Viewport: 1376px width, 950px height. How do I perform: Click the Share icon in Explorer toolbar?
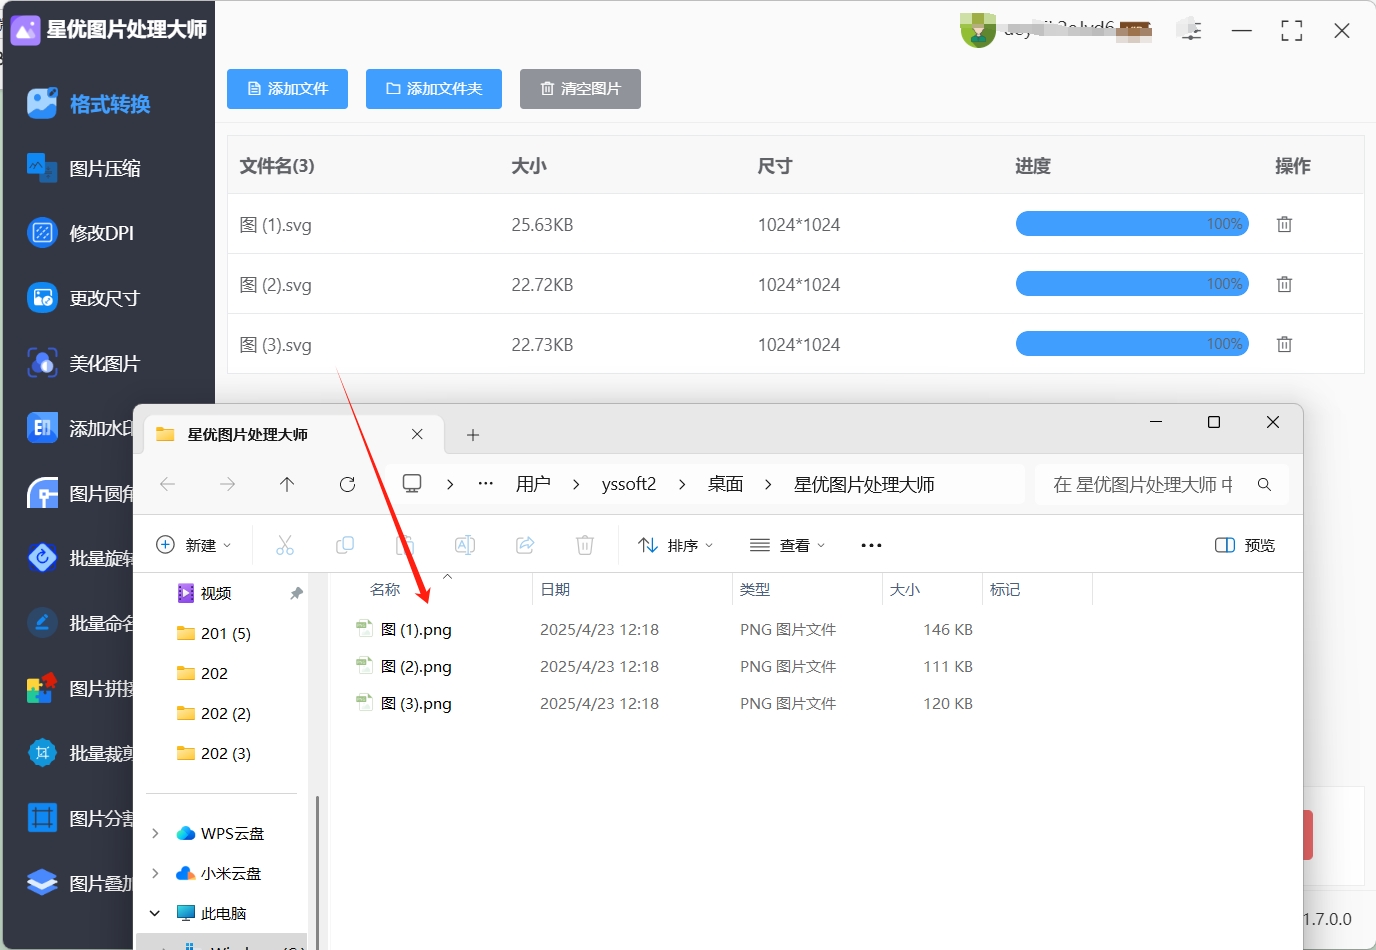525,545
